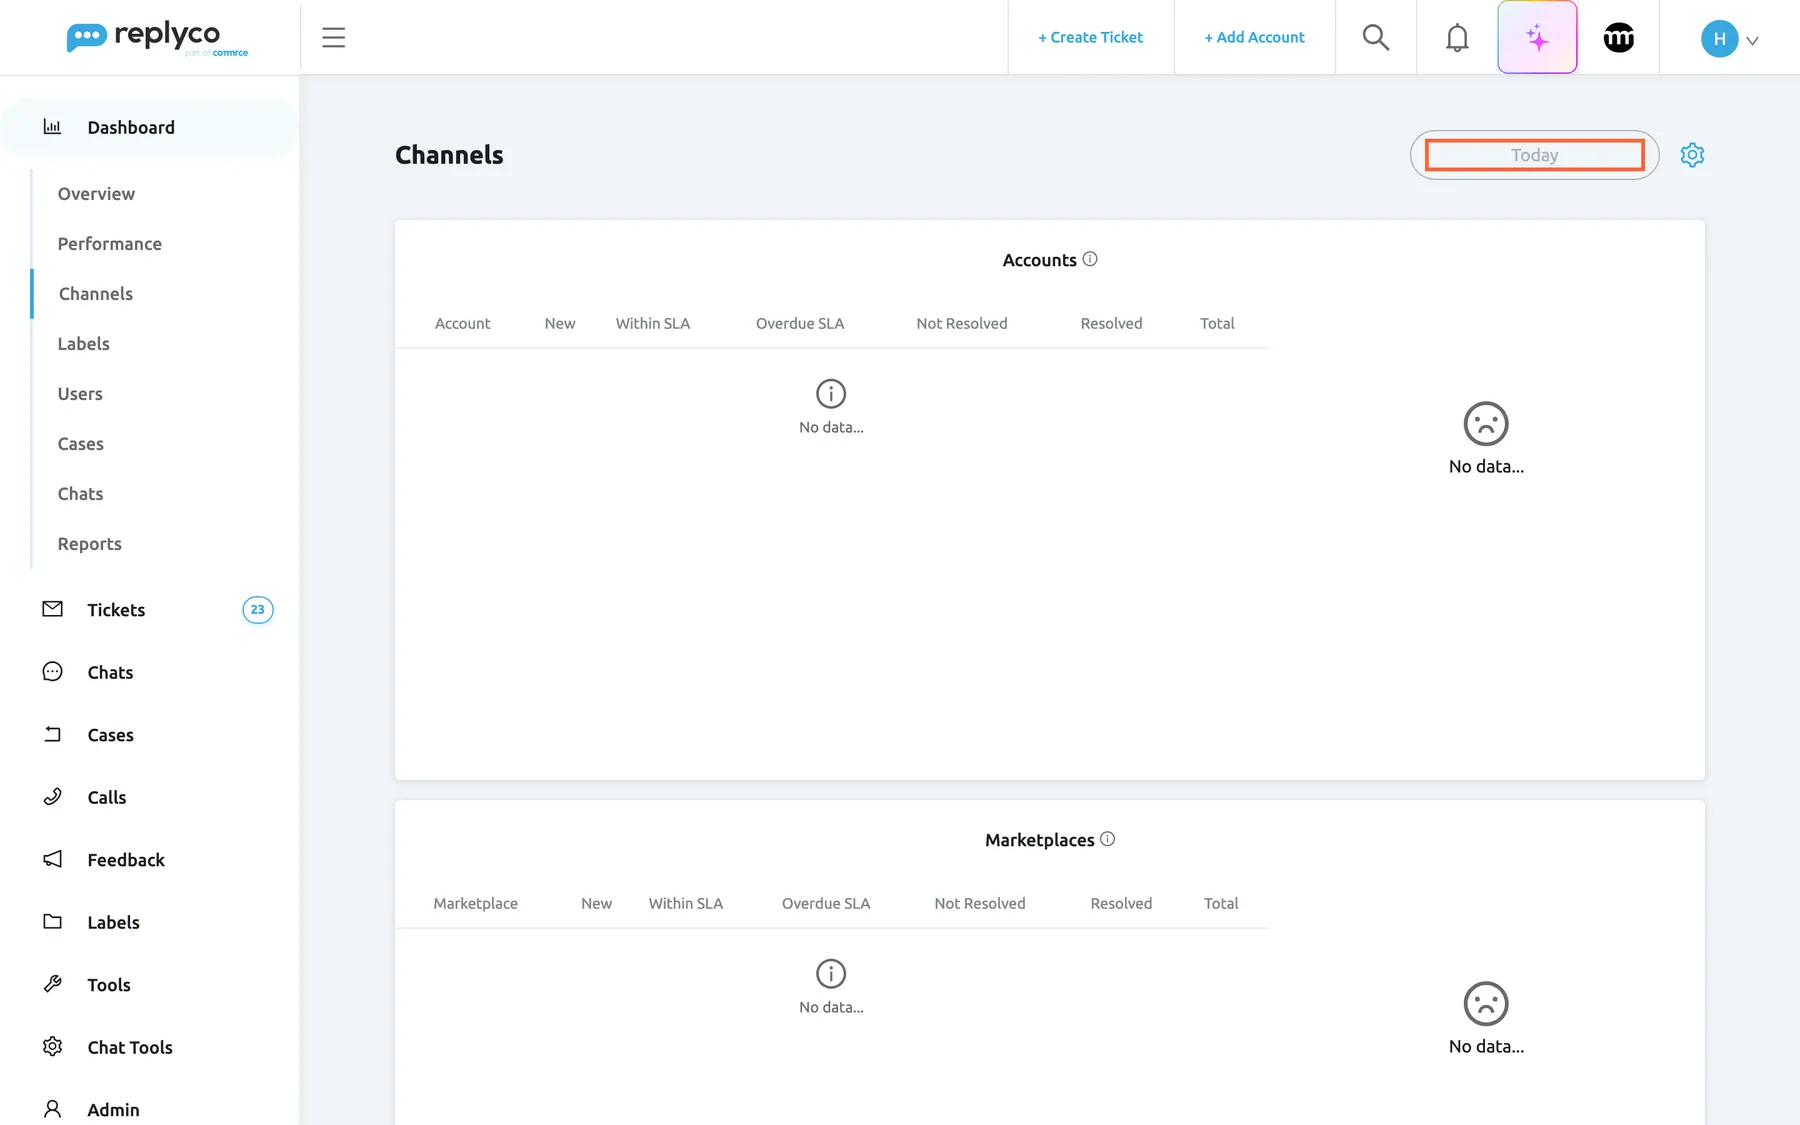Click the Accounts info icon
The image size is (1800, 1125).
1090,259
